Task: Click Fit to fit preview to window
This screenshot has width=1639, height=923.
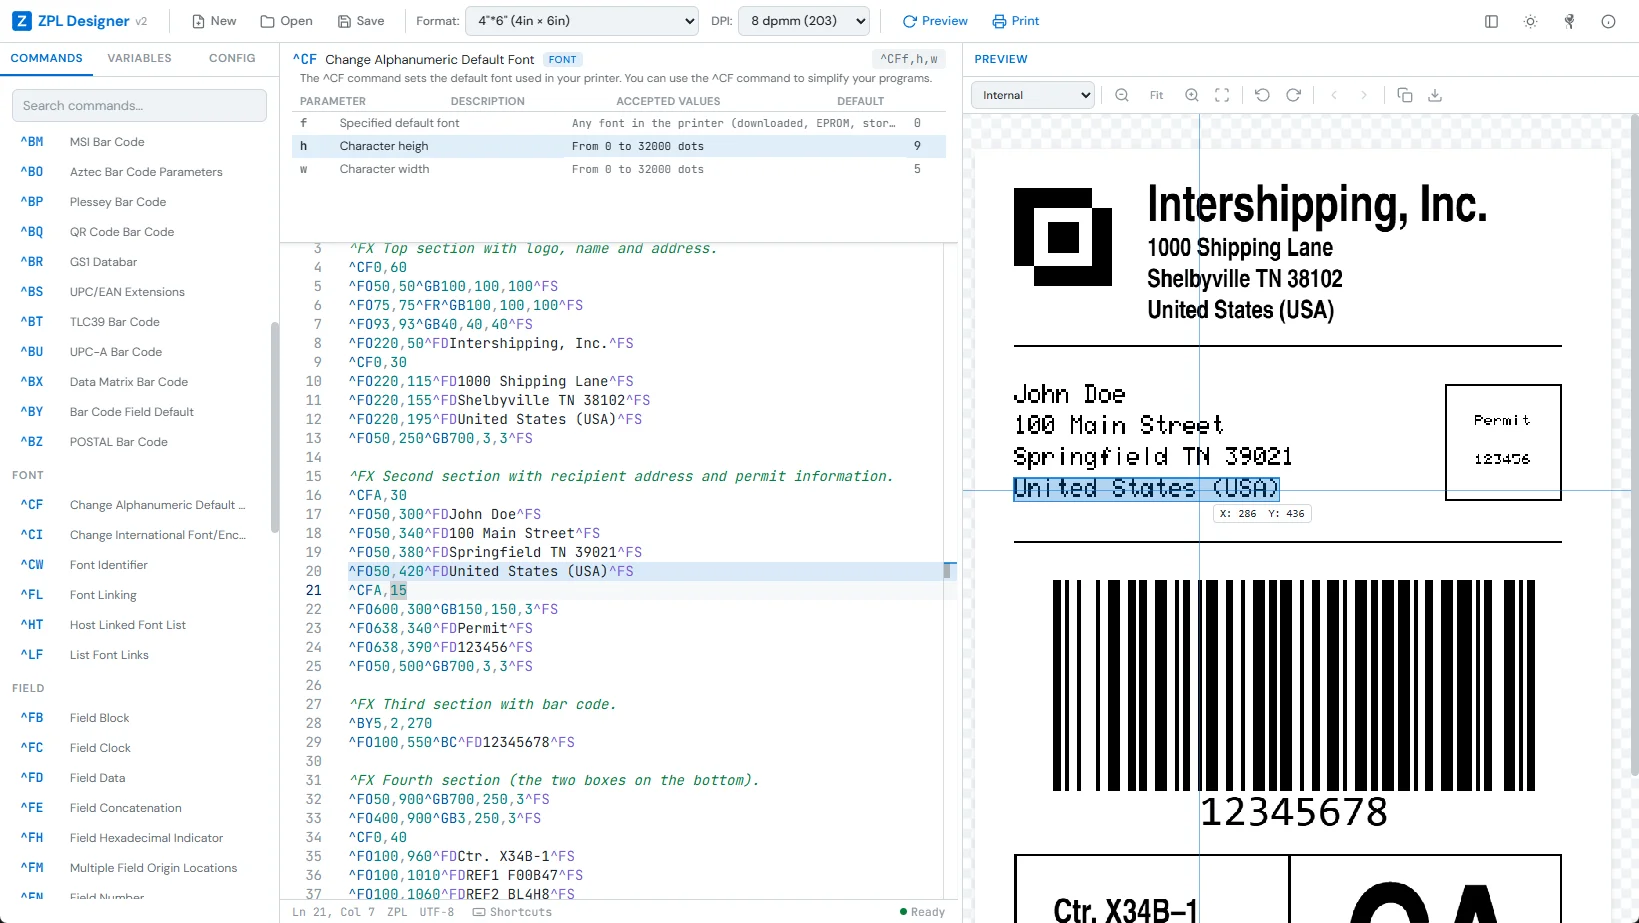Action: (x=1156, y=95)
